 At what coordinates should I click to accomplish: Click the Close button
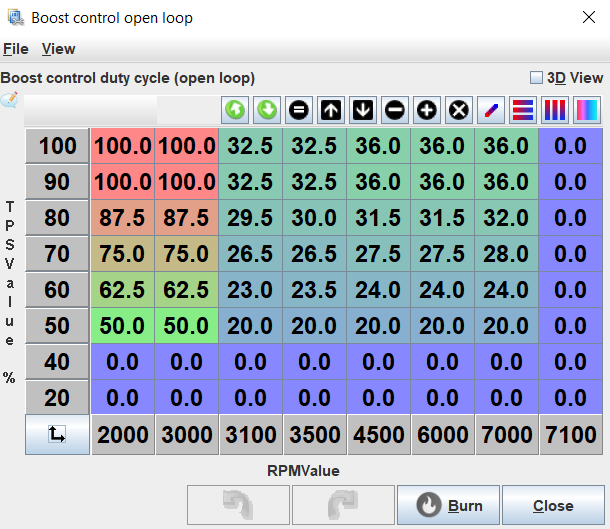[x=553, y=505]
